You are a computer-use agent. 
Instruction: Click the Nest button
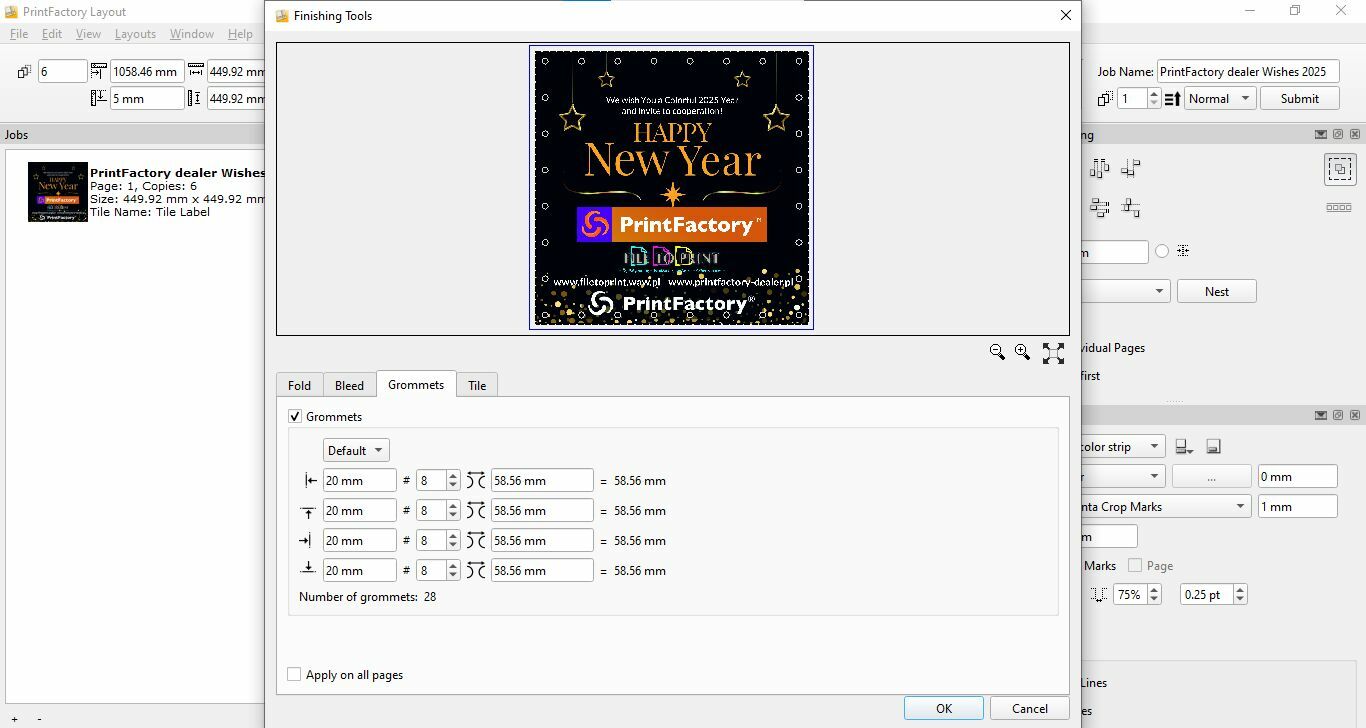coord(1217,291)
